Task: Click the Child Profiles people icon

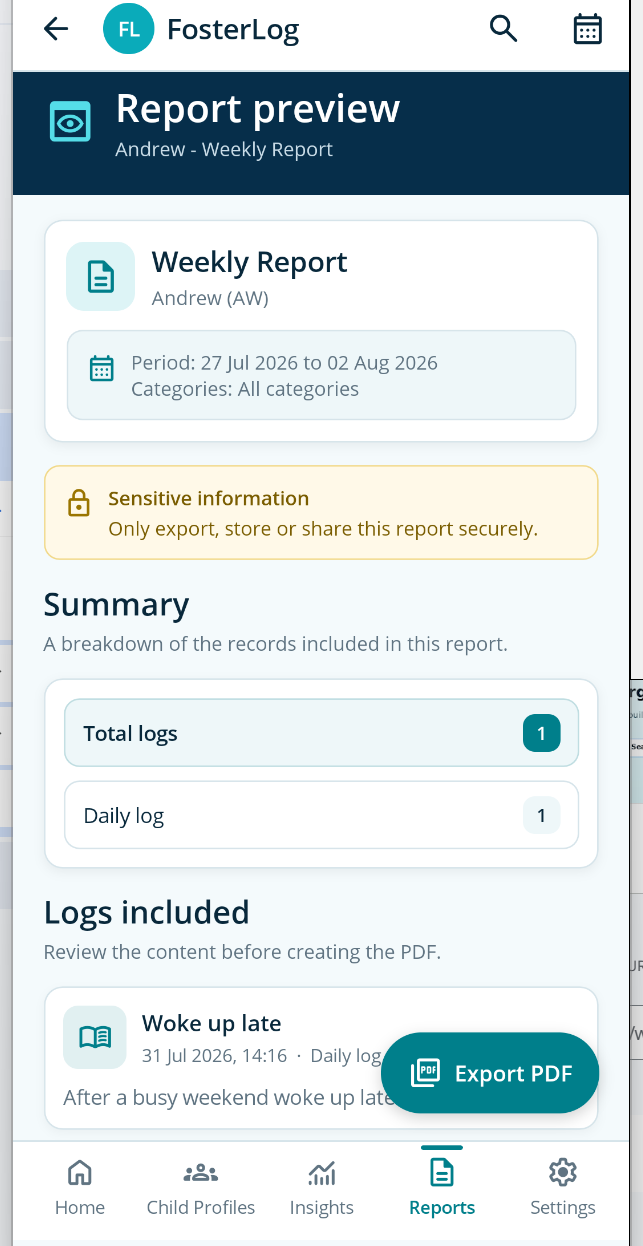Action: [x=201, y=1172]
